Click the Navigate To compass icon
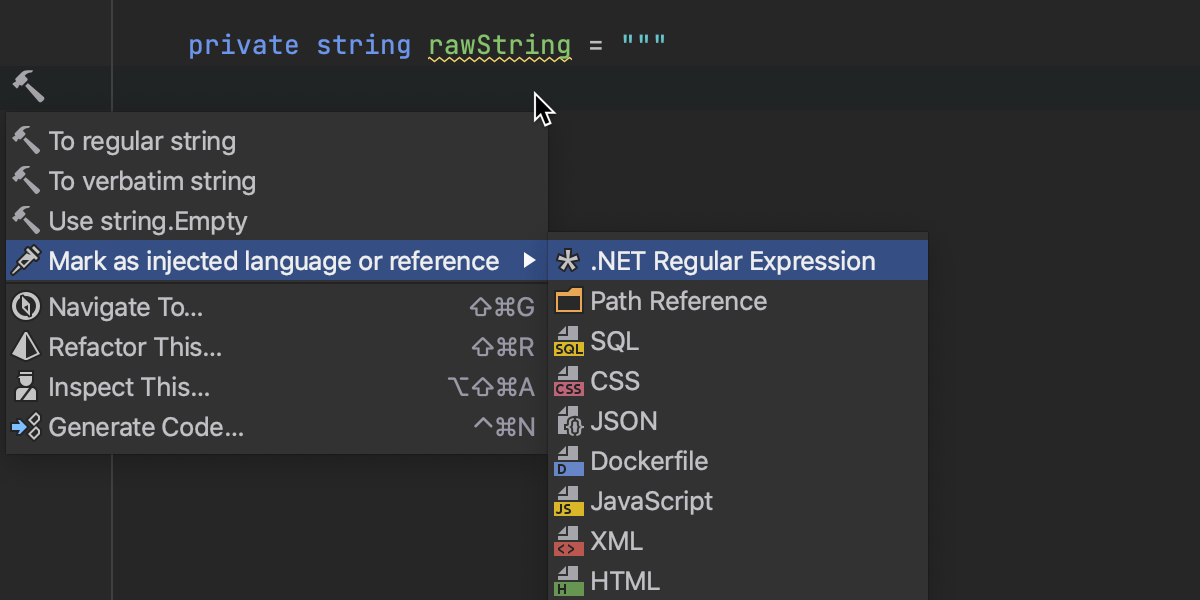Viewport: 1200px width, 600px height. click(25, 307)
